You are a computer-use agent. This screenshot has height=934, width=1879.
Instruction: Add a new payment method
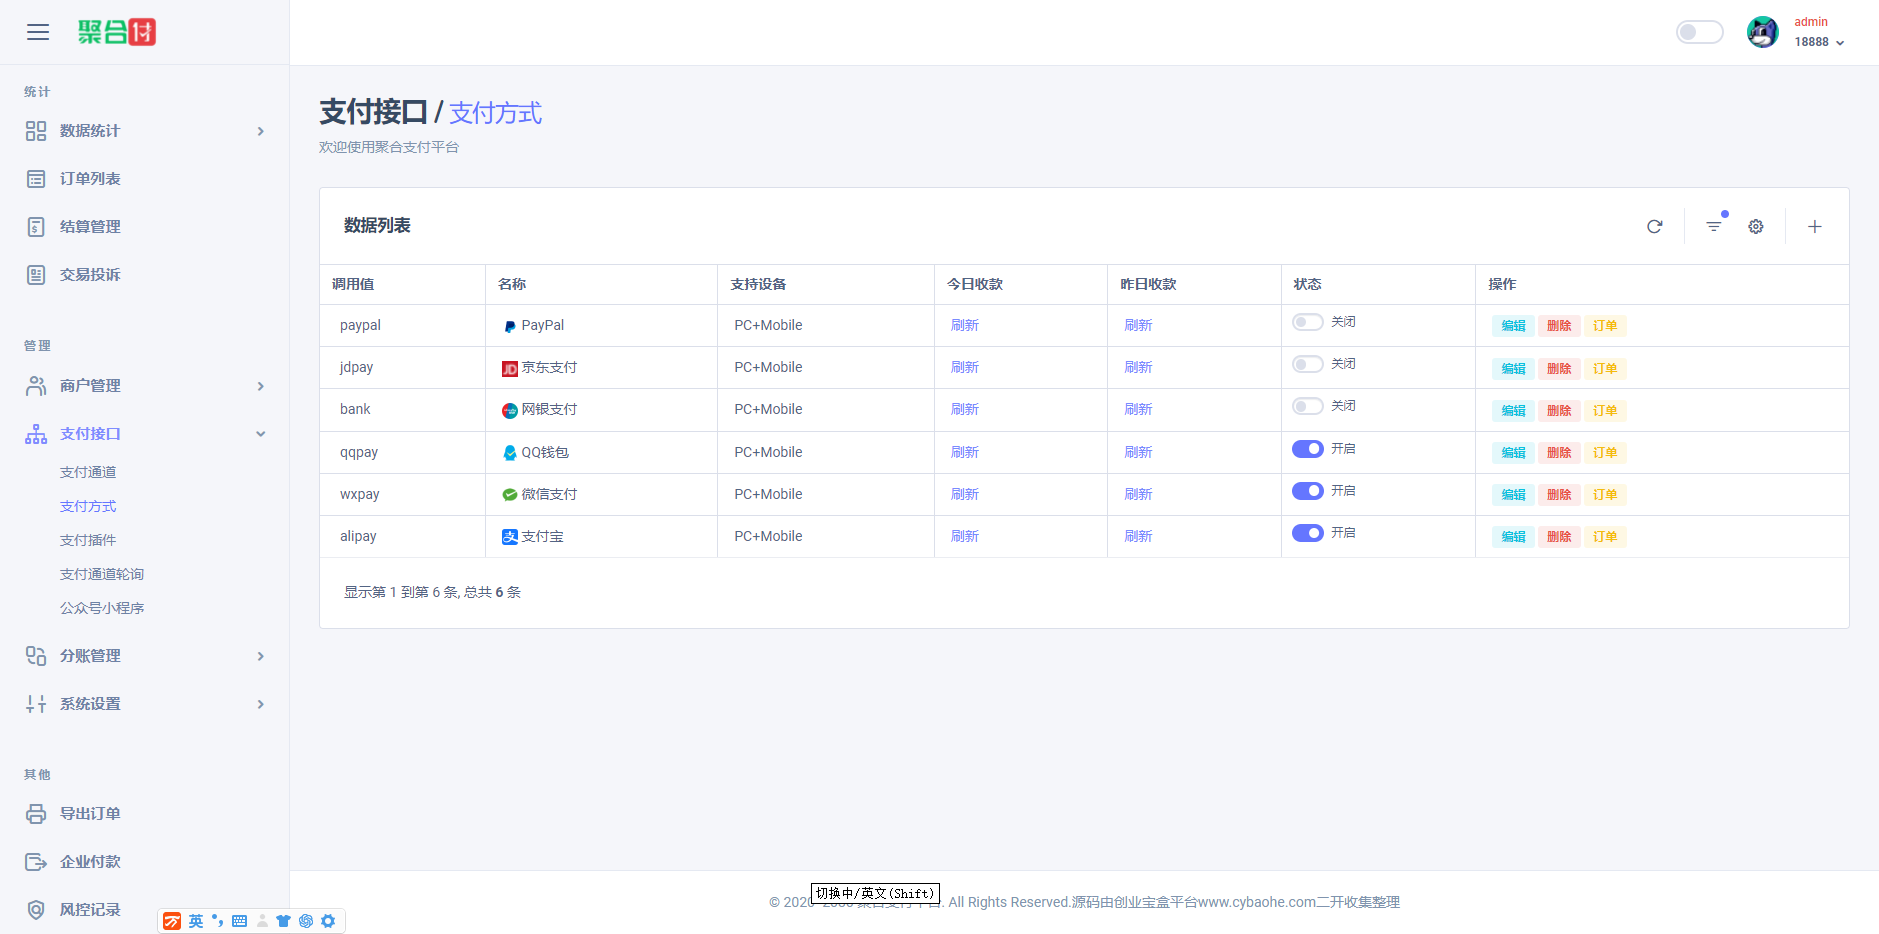point(1814,227)
